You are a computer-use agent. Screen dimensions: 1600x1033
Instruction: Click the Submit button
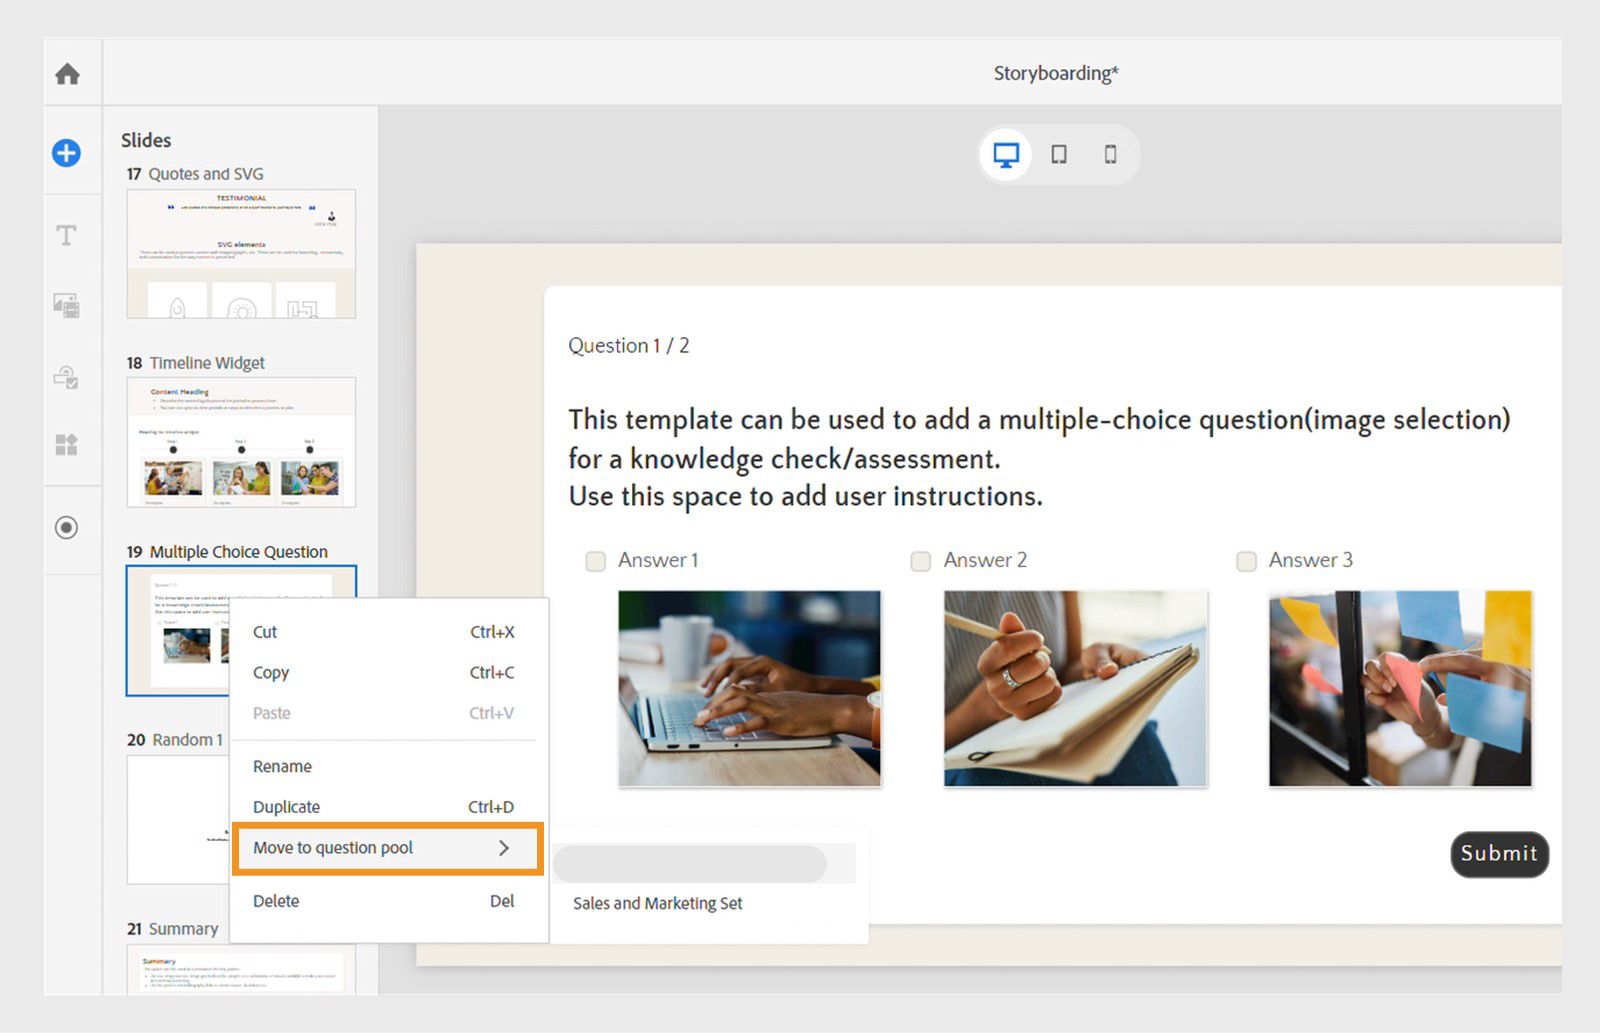(1498, 854)
